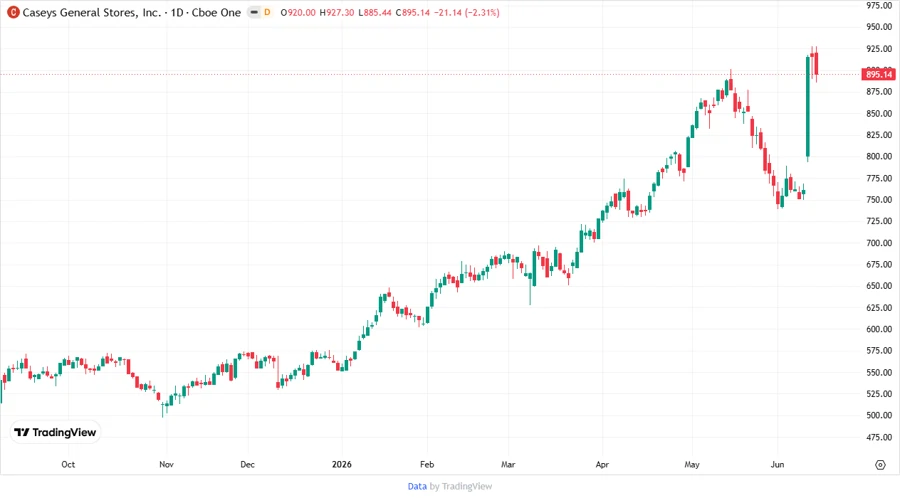The image size is (900, 498).
Task: Click the Cboe One exchange label
Action: tap(216, 13)
